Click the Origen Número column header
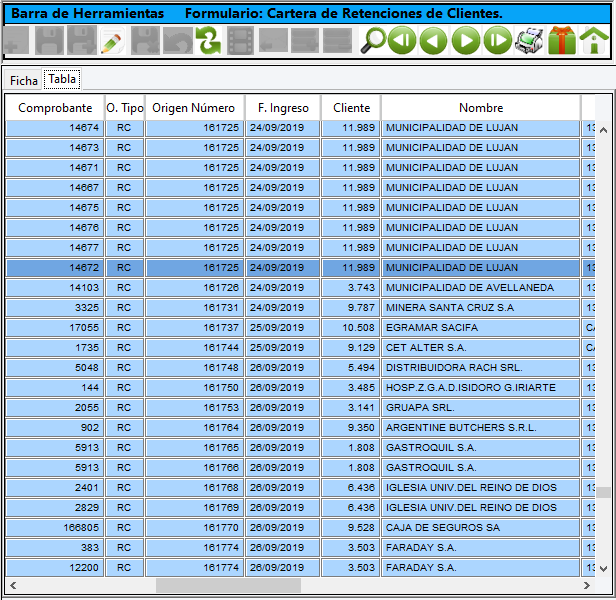Viewport: 616px width, 600px height. [195, 108]
